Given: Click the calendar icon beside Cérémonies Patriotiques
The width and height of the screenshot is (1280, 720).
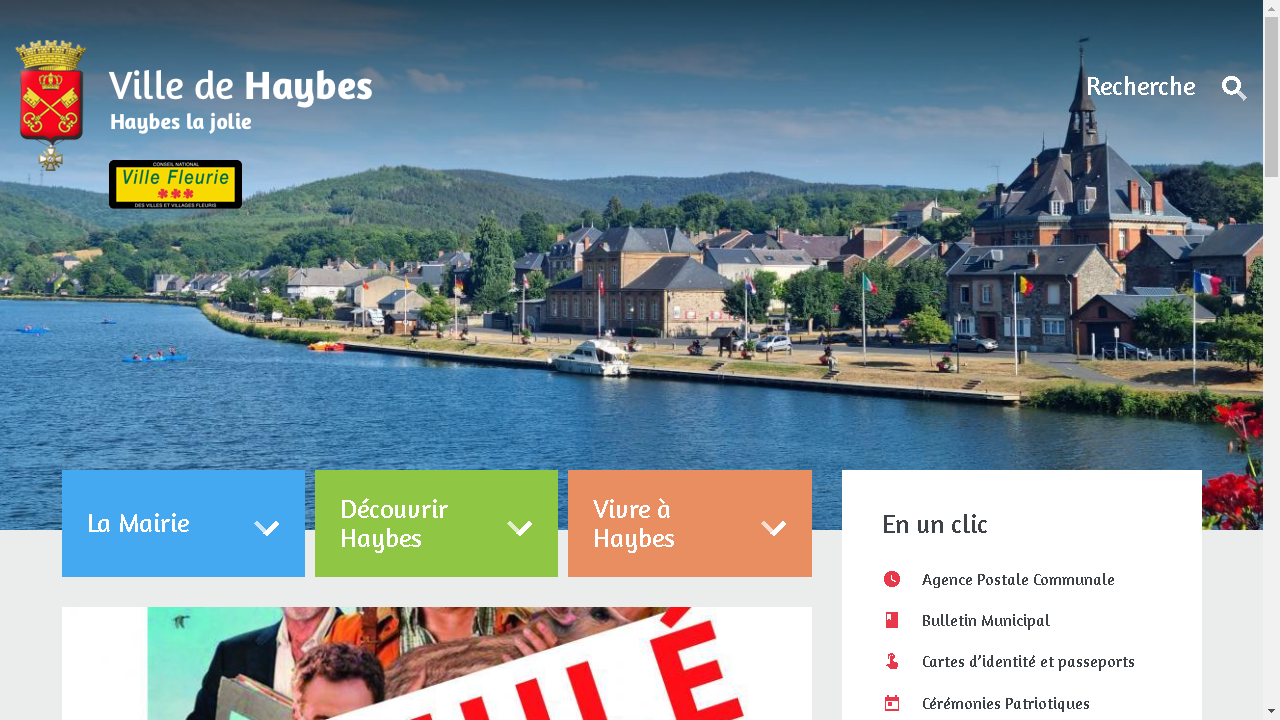Looking at the screenshot, I should tap(892, 703).
